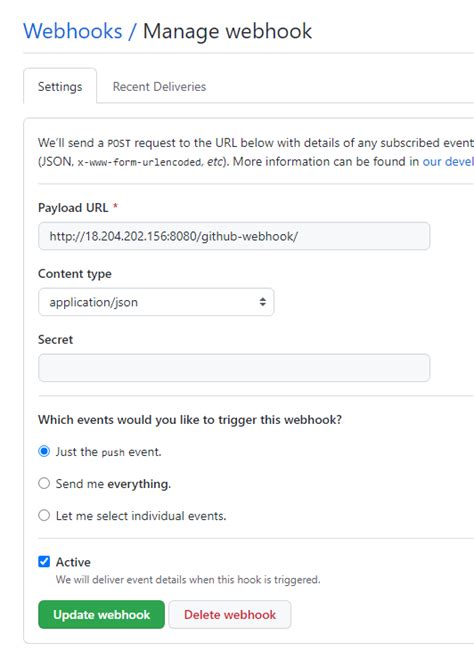
Task: Focus the empty Secret input field
Action: (234, 367)
